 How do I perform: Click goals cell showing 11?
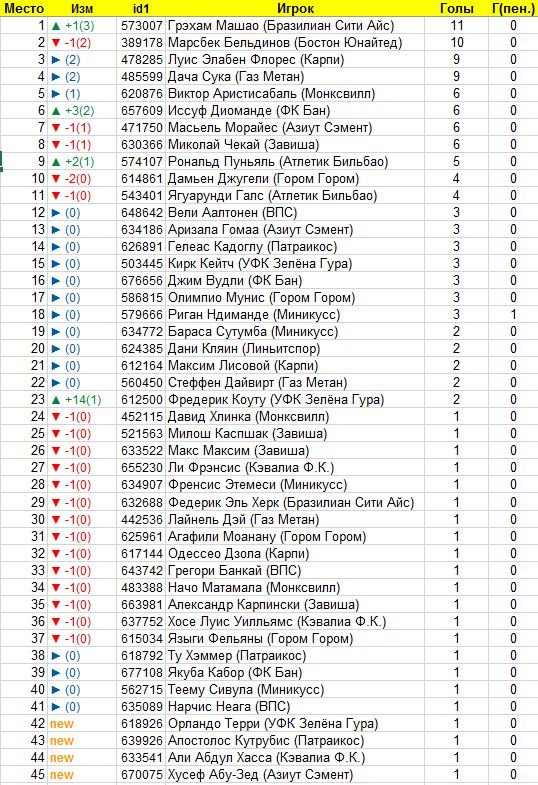click(x=456, y=26)
